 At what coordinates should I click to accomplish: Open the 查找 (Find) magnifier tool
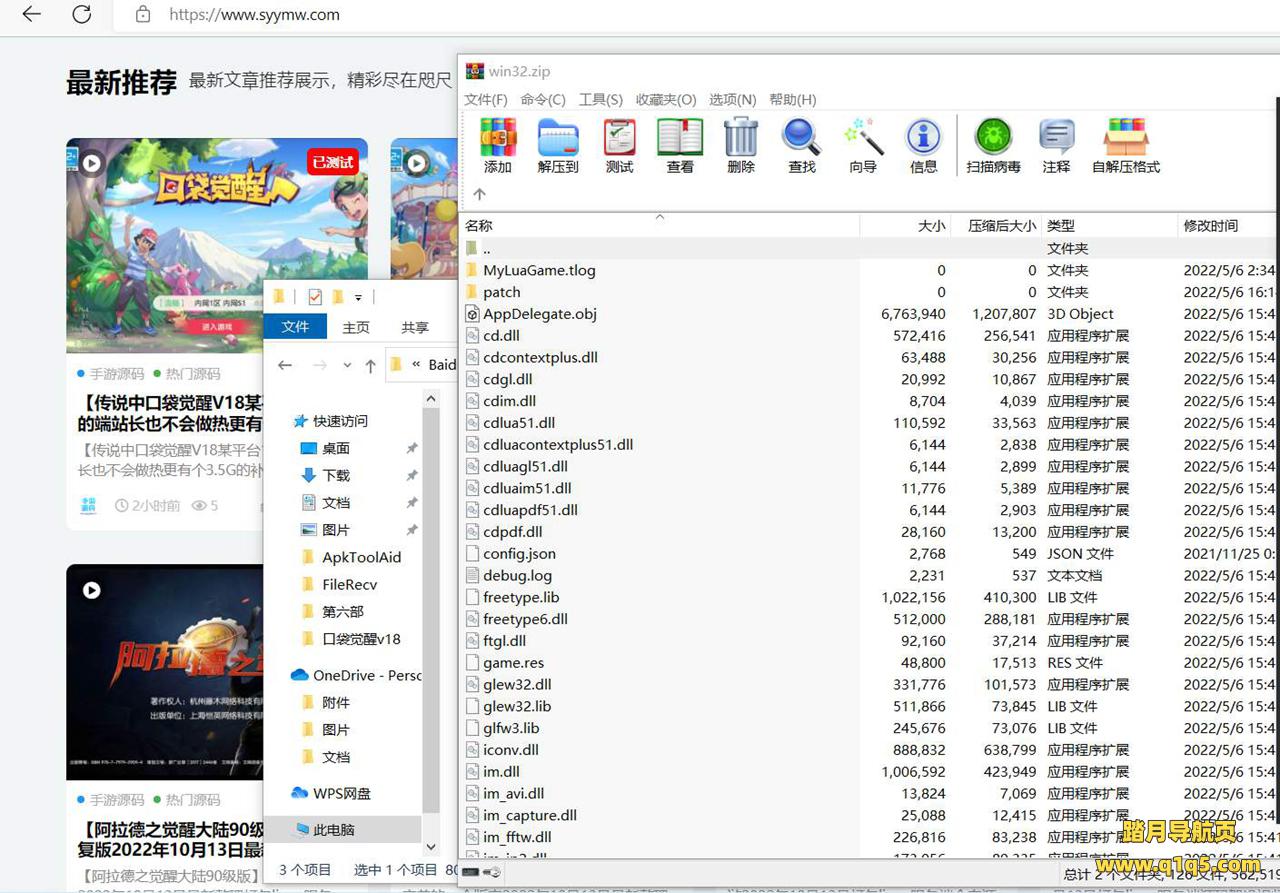point(802,145)
